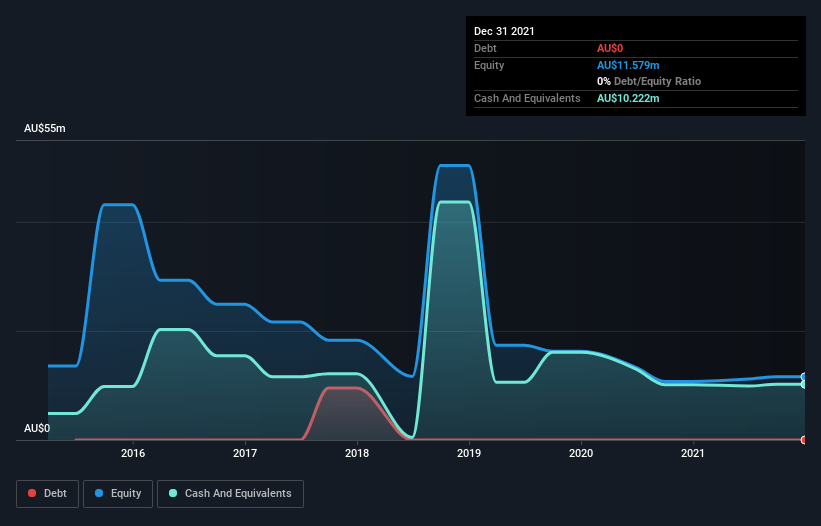Click the 2018 x-axis label
The image size is (821, 526).
357,453
